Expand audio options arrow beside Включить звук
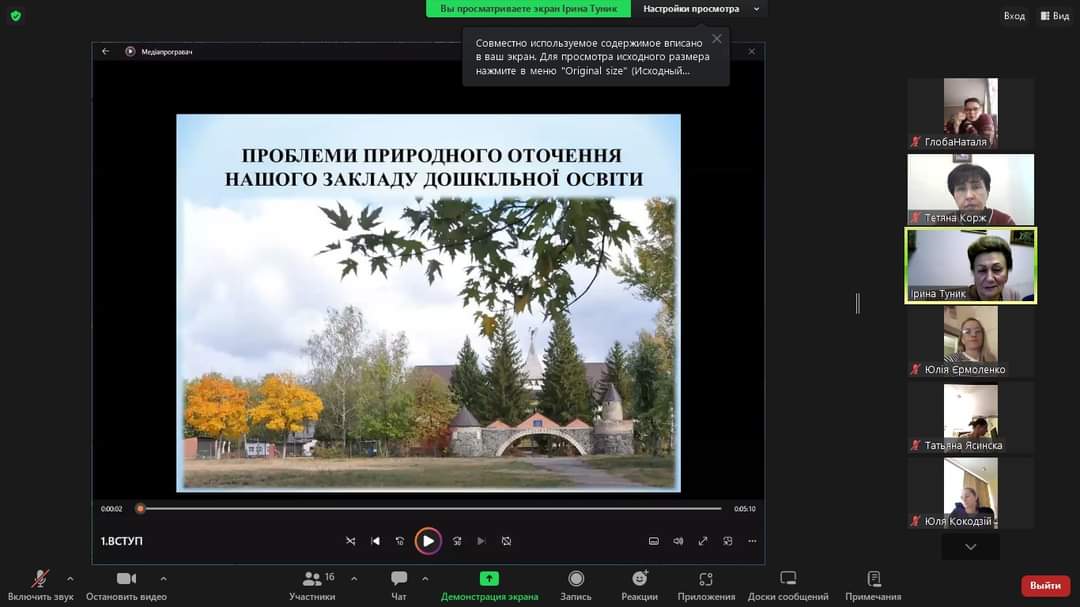Screen dimensions: 1080x607 (70, 579)
